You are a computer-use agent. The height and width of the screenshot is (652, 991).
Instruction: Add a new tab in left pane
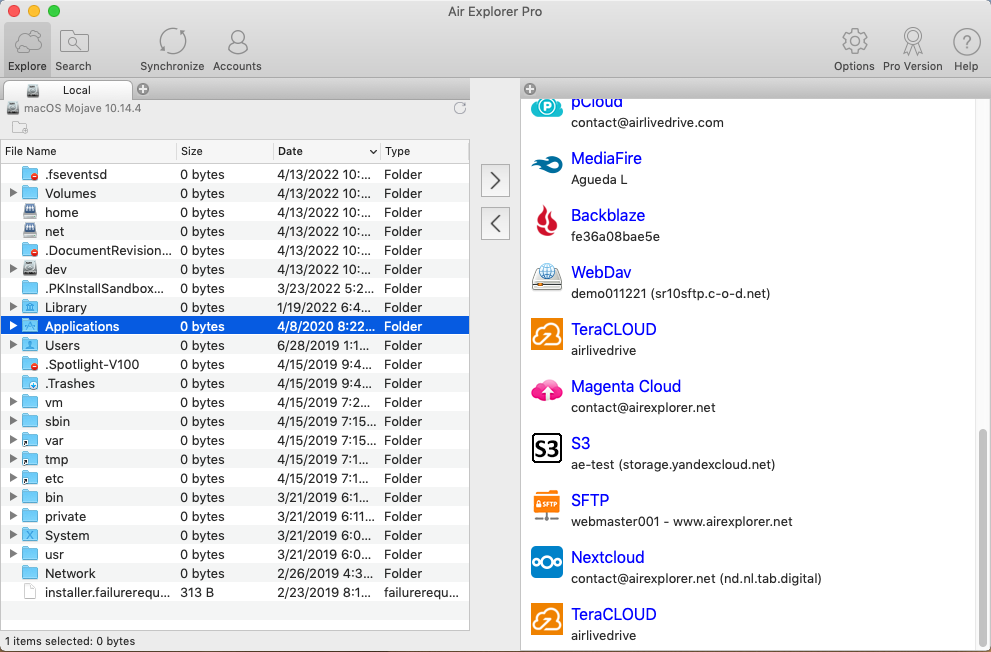click(x=143, y=89)
